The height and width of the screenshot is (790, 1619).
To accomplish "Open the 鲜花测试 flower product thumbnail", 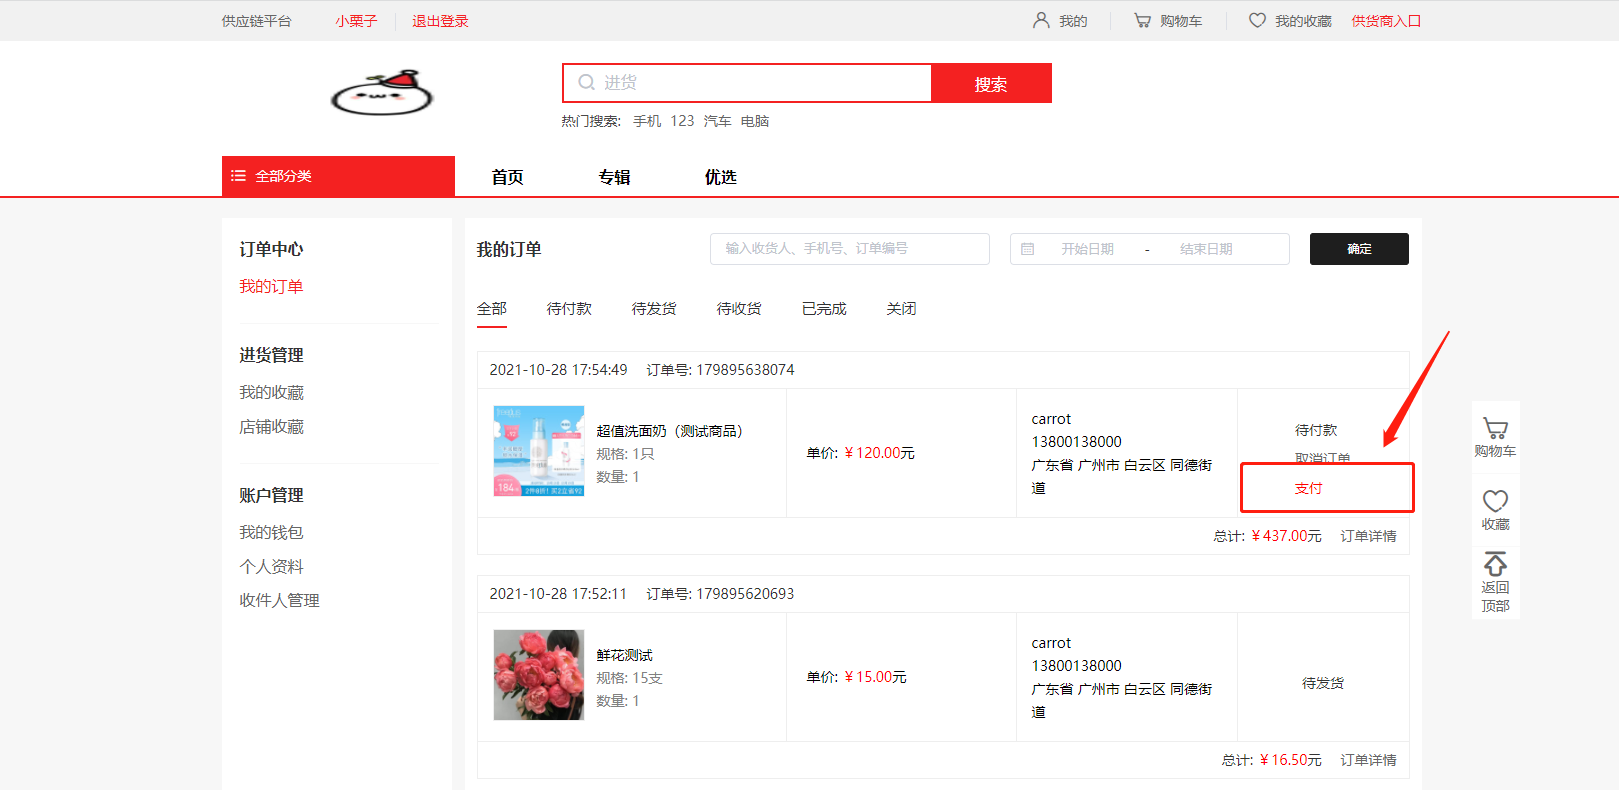I will [539, 675].
